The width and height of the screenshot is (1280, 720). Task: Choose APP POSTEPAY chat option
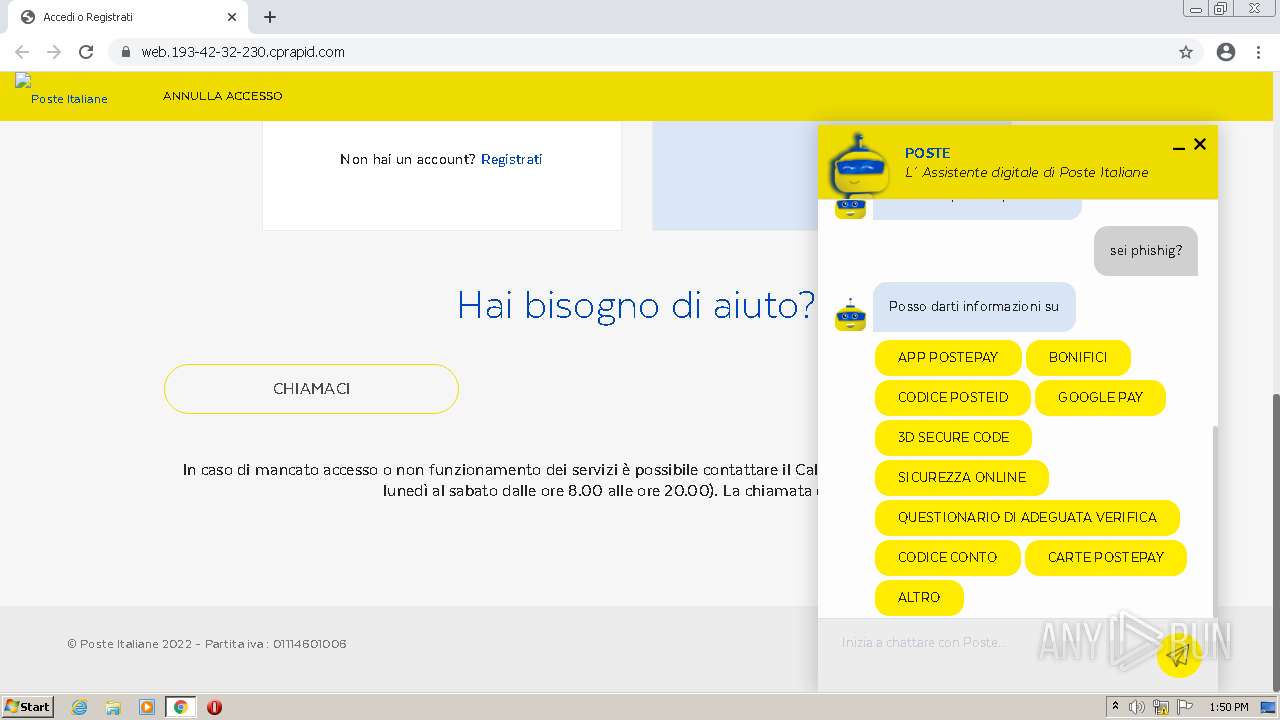[x=948, y=357]
